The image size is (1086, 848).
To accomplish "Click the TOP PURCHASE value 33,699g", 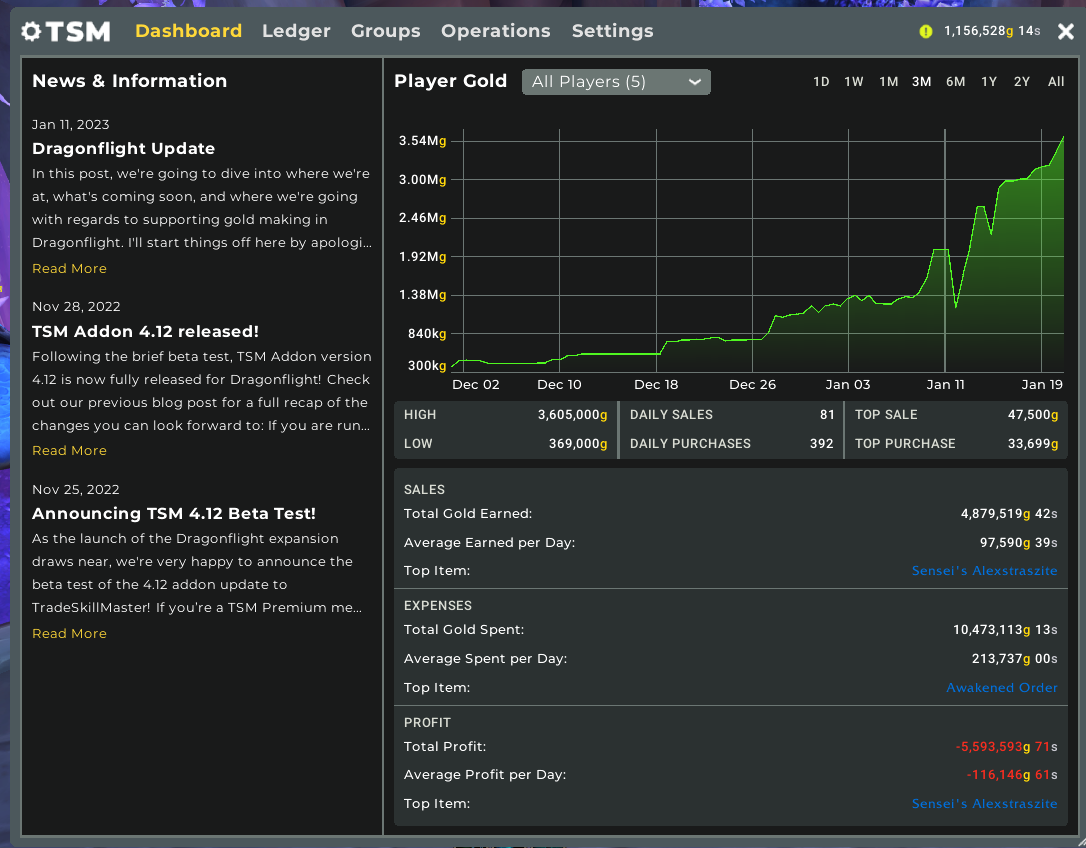I will pyautogui.click(x=1033, y=444).
